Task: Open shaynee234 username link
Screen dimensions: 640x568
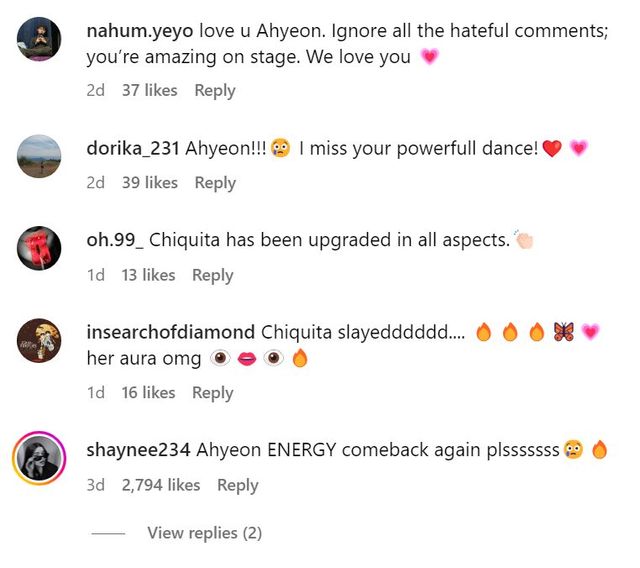Action: click(138, 450)
